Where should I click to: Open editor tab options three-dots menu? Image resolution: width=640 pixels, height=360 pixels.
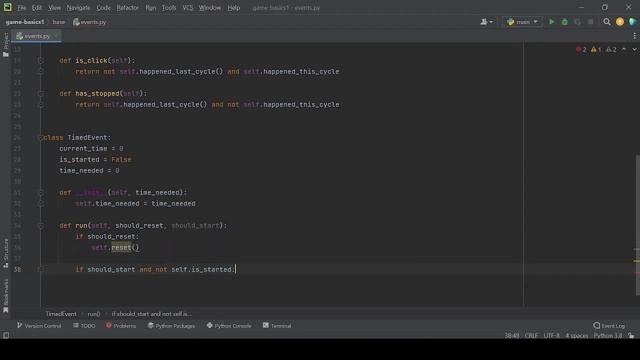click(x=634, y=36)
